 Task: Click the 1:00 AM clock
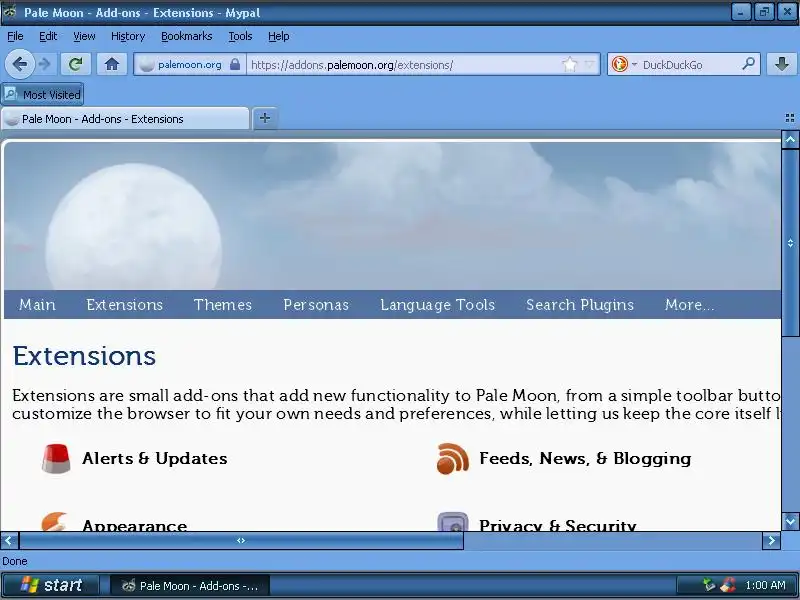click(765, 585)
